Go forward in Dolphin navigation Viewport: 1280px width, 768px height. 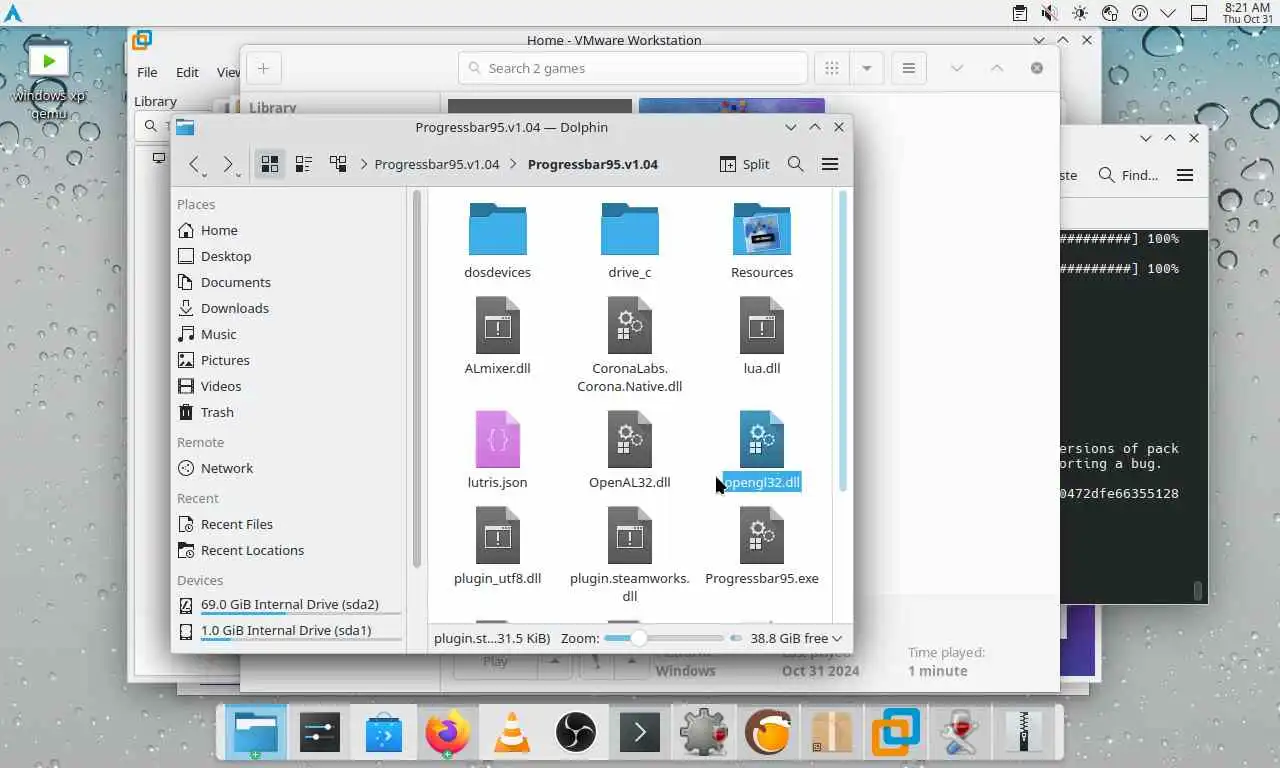[228, 164]
